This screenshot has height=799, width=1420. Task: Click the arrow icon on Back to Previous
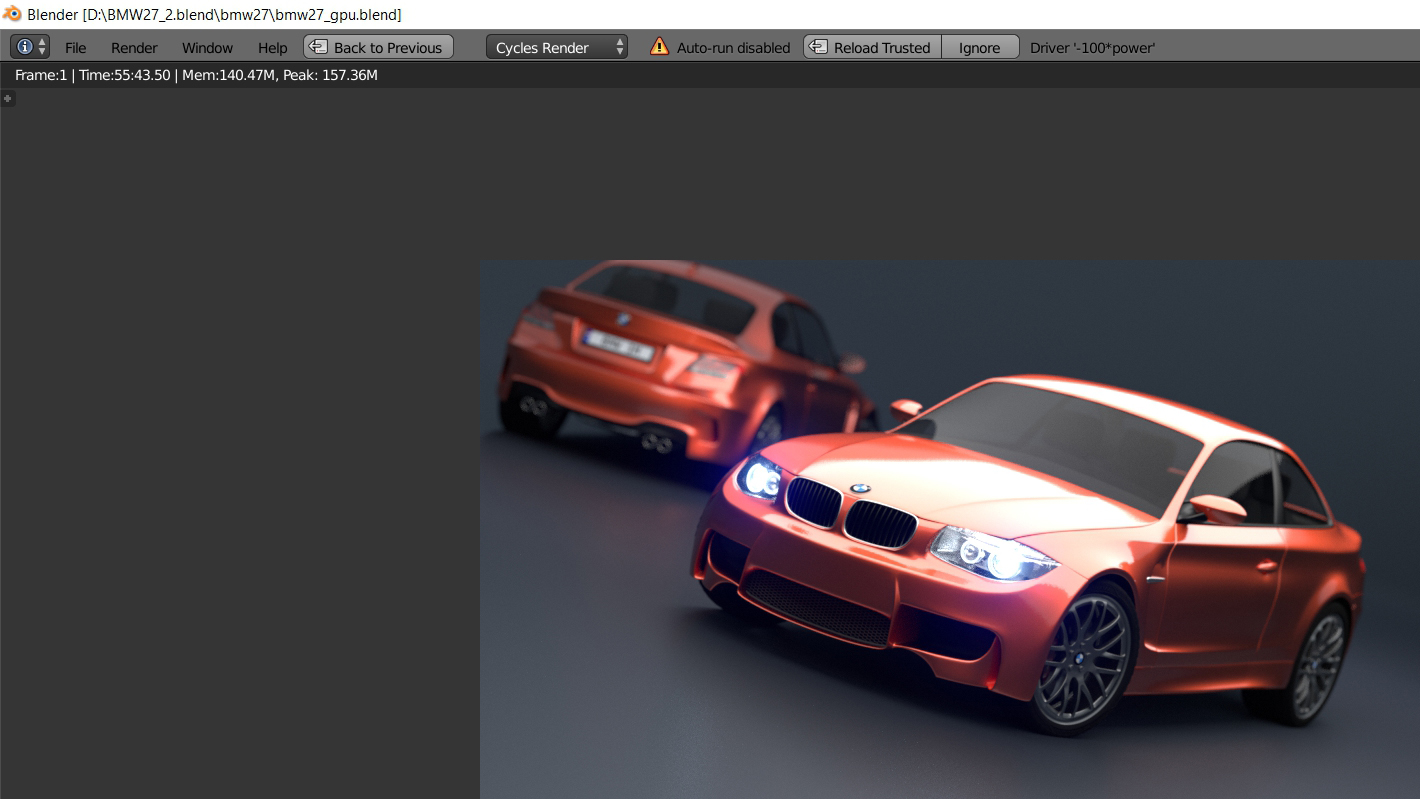point(317,46)
